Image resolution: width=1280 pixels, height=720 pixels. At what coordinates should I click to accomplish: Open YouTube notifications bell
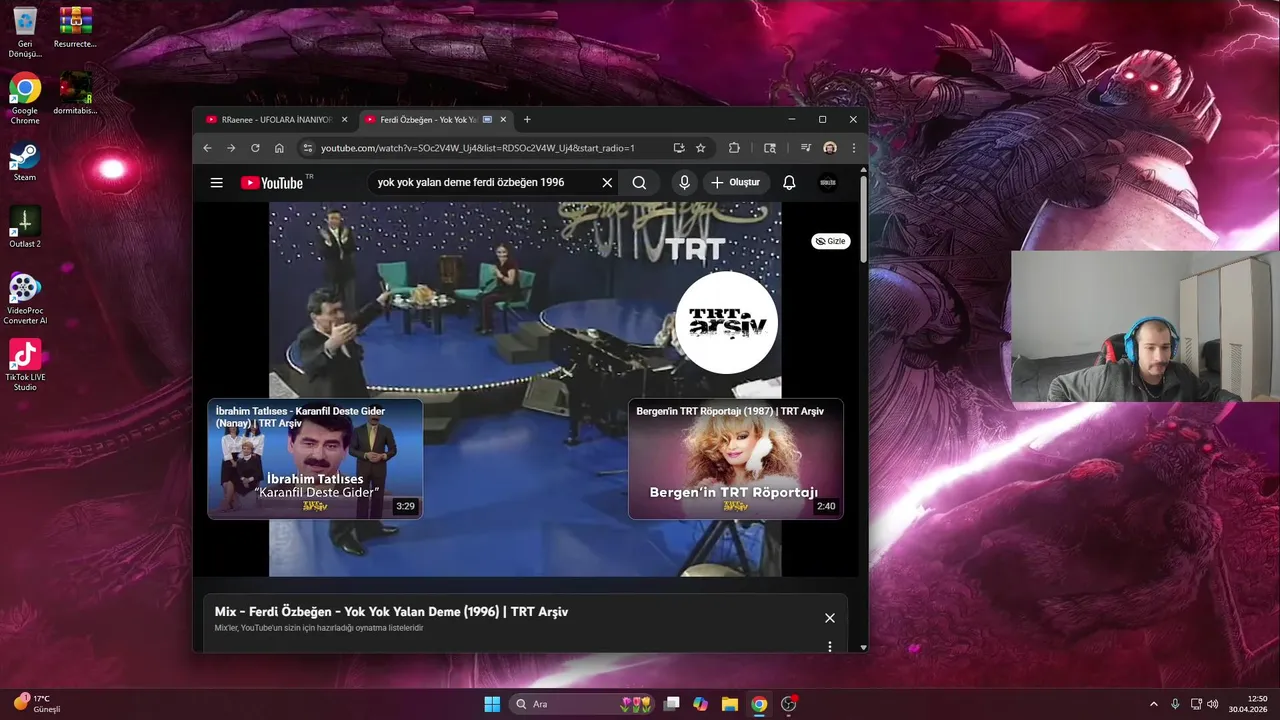(x=789, y=183)
